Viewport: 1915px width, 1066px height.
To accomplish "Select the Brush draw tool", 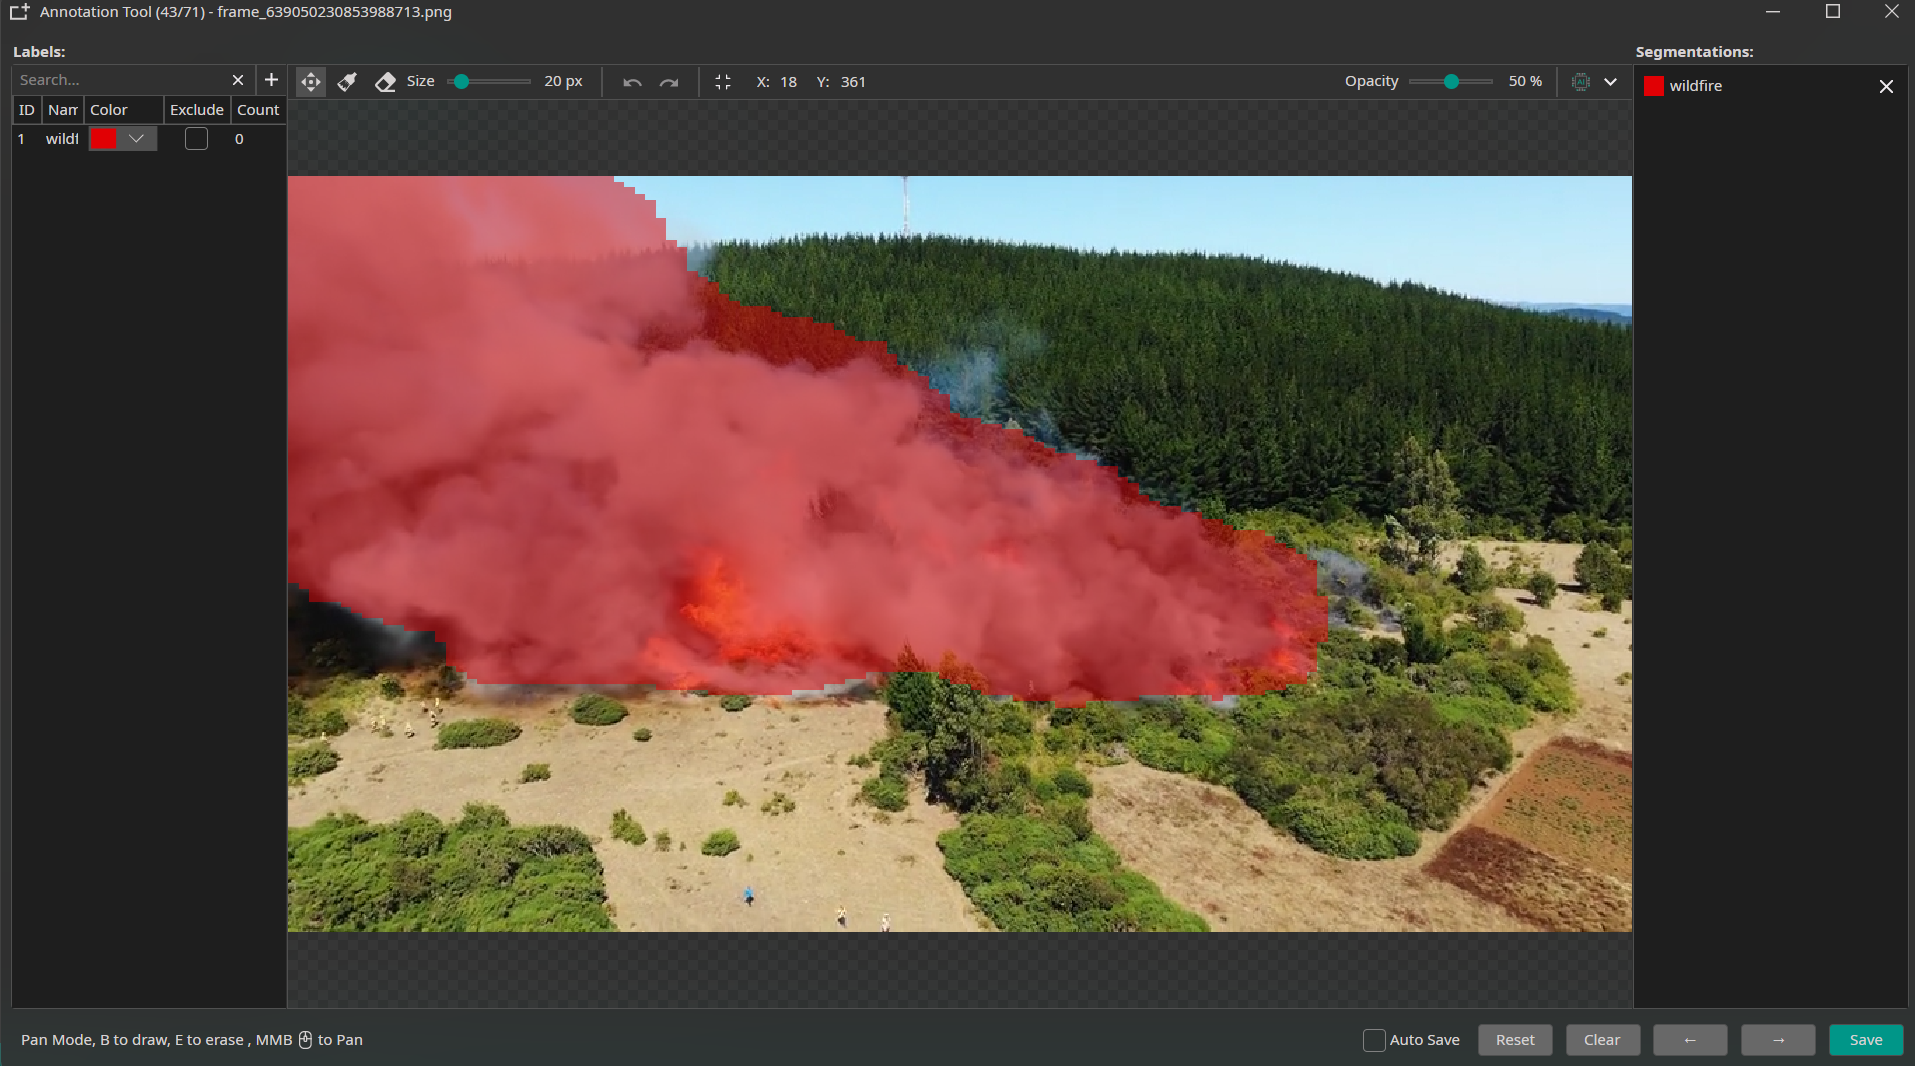I will tap(348, 82).
